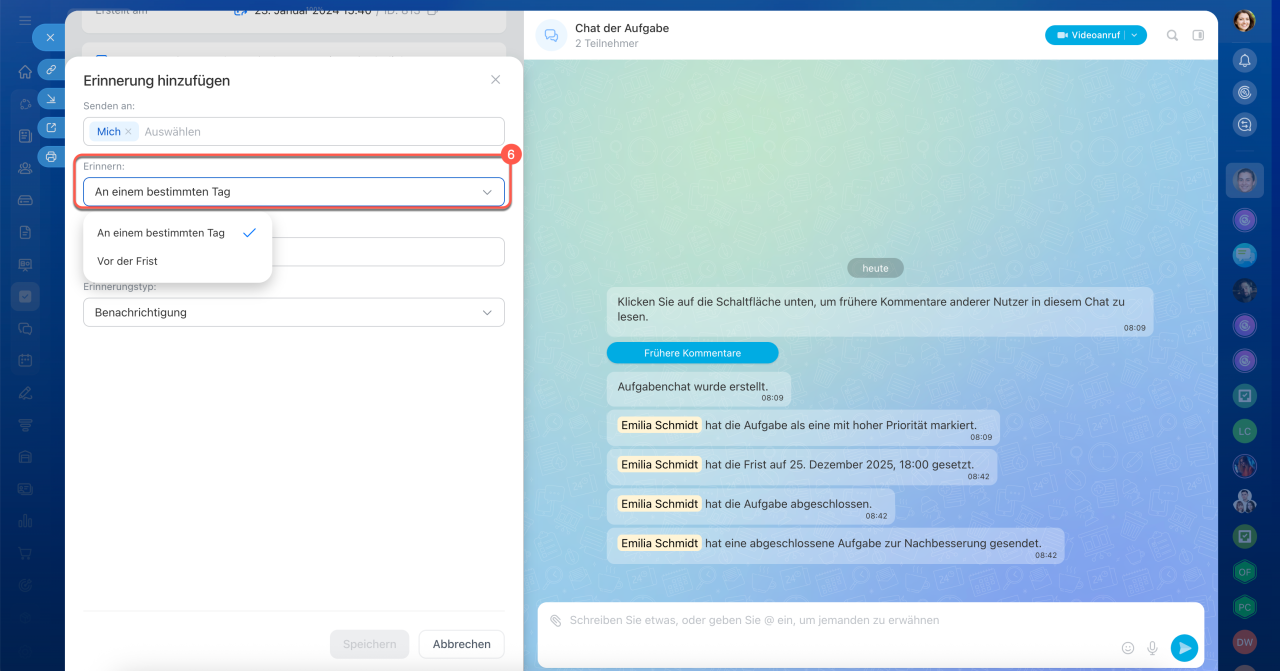Open the DW chat avatar
Viewport: 1280px width, 671px height.
pyautogui.click(x=1244, y=642)
